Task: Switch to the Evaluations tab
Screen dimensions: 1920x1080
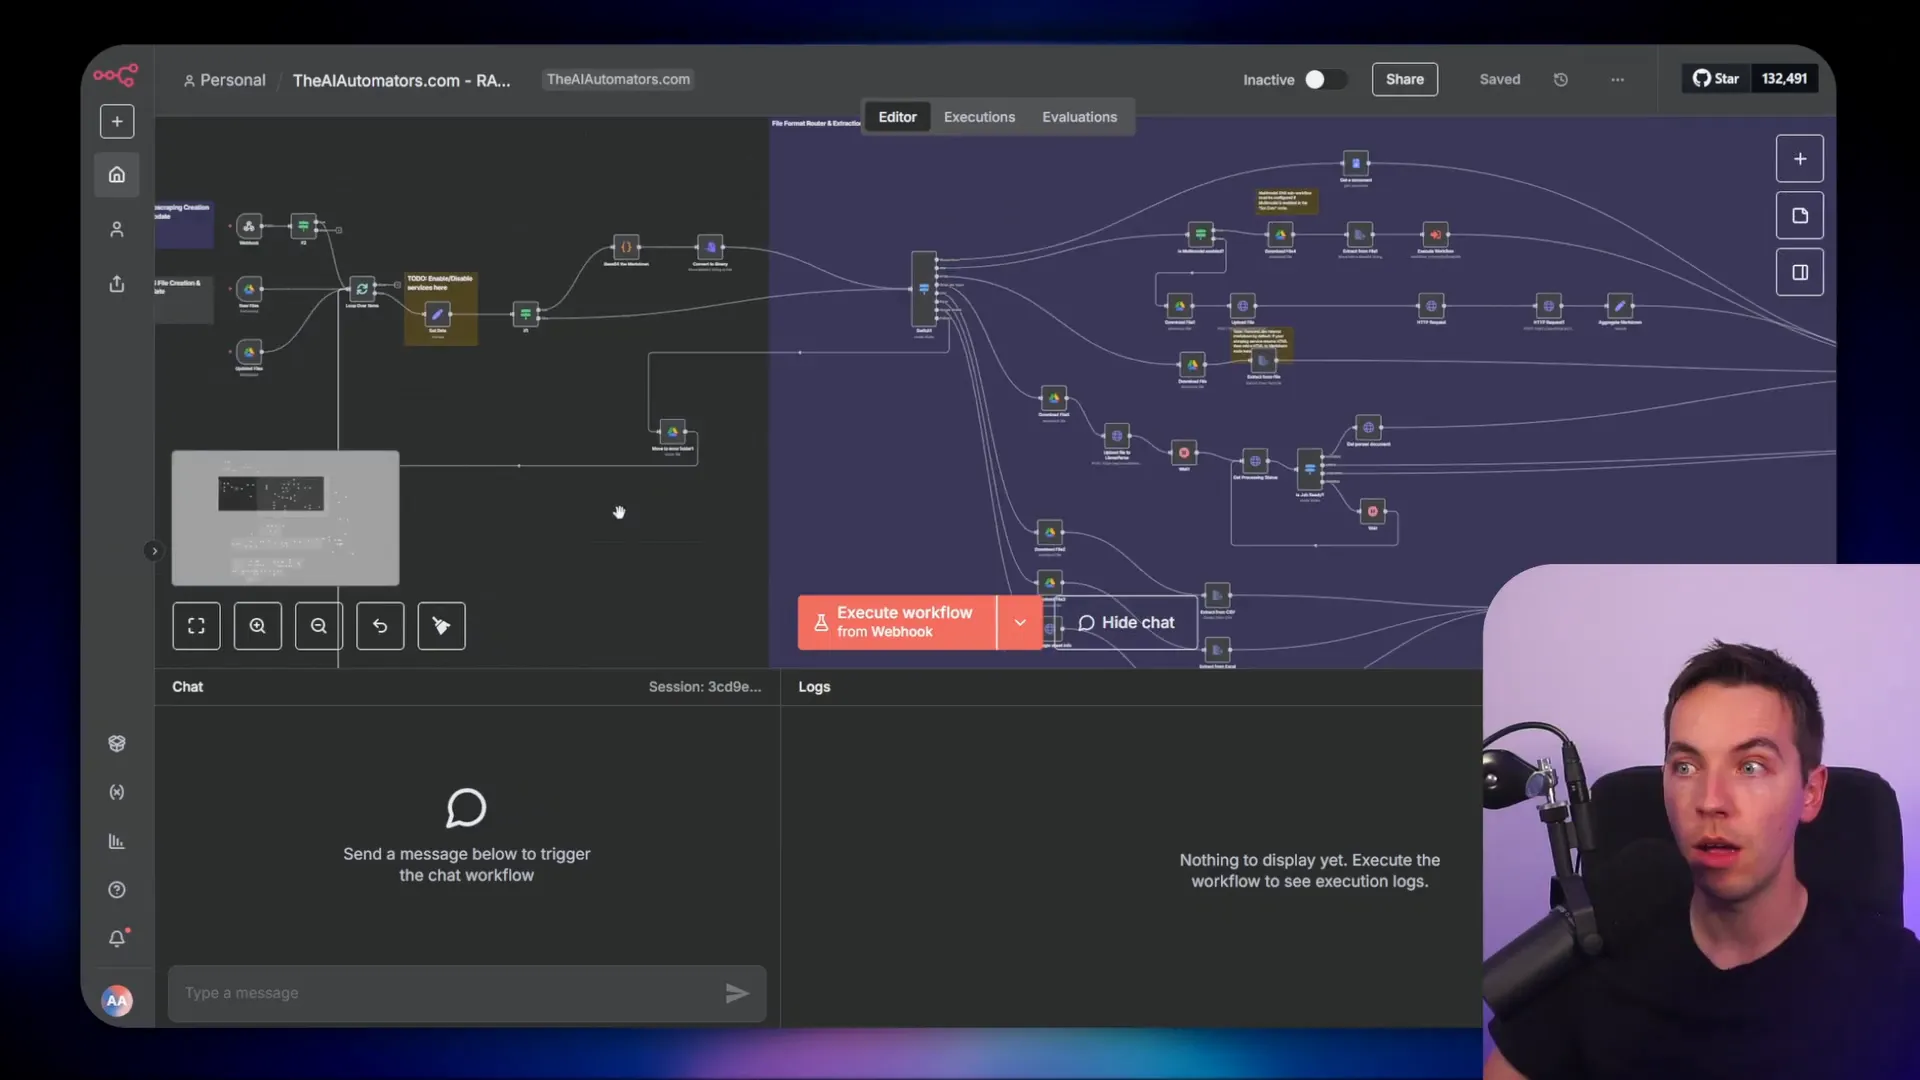Action: tap(1079, 117)
